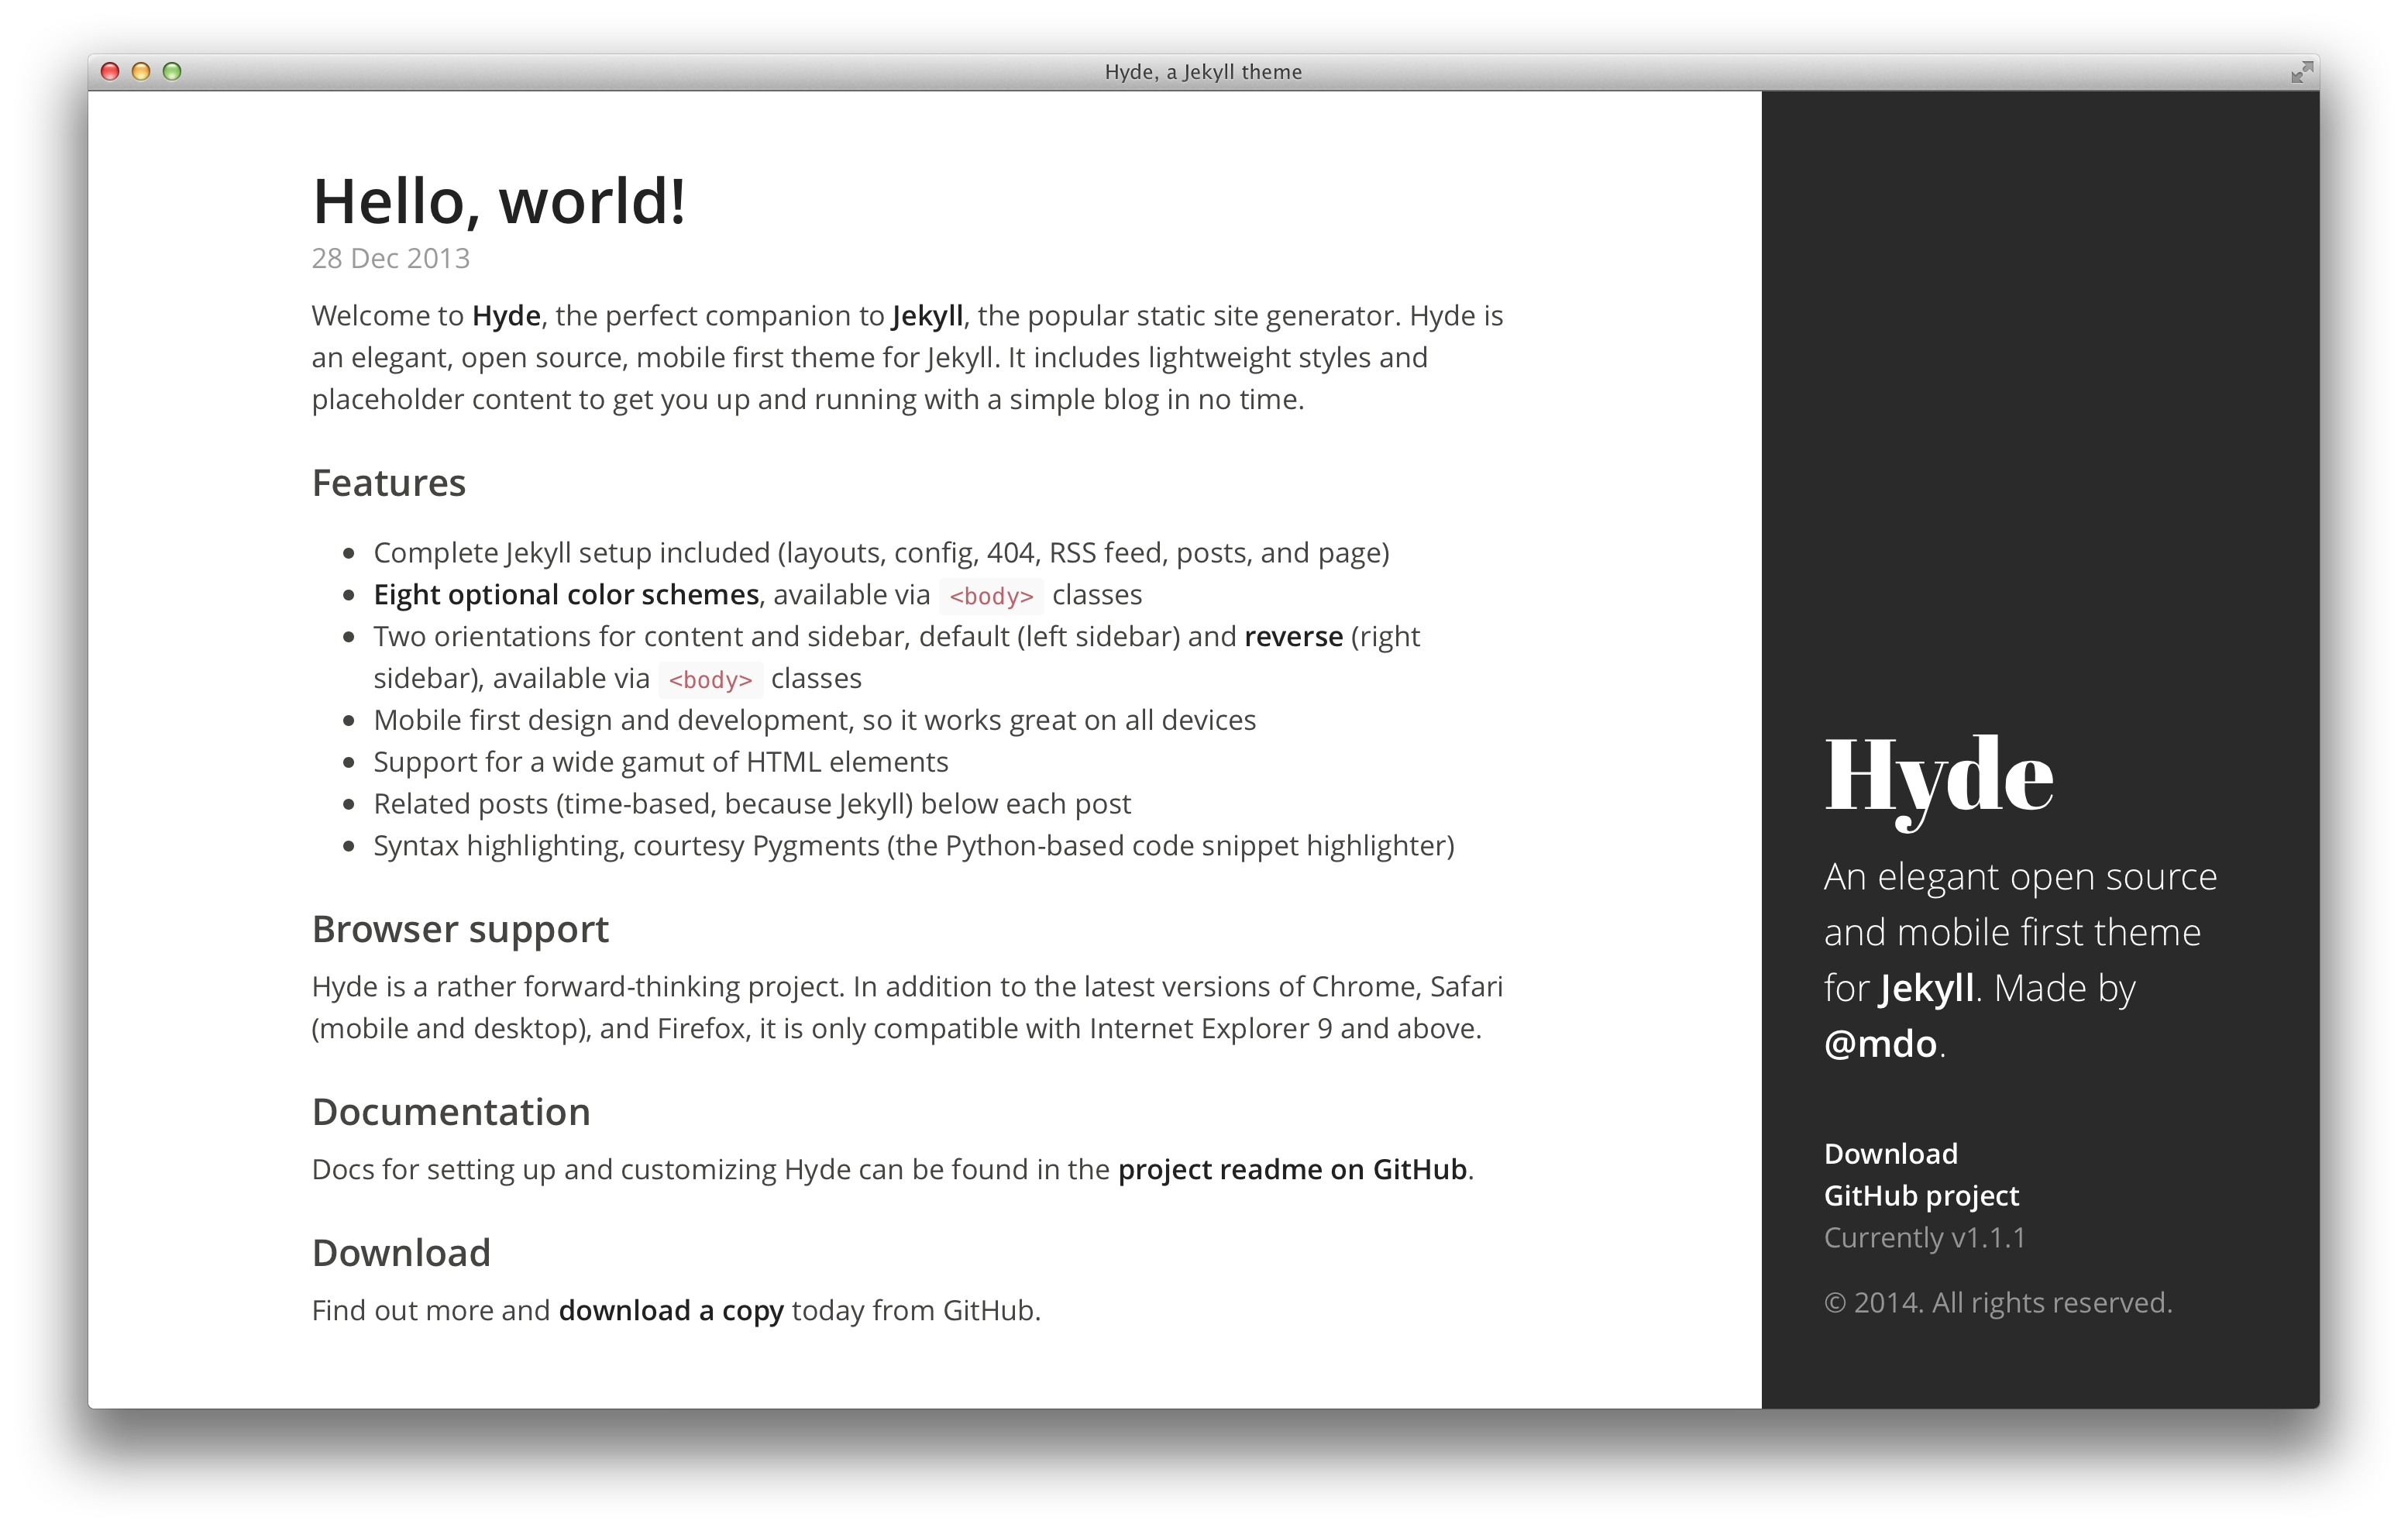Click the "Mobile first design and development" bullet
The image size is (2408, 1531).
coord(814,720)
